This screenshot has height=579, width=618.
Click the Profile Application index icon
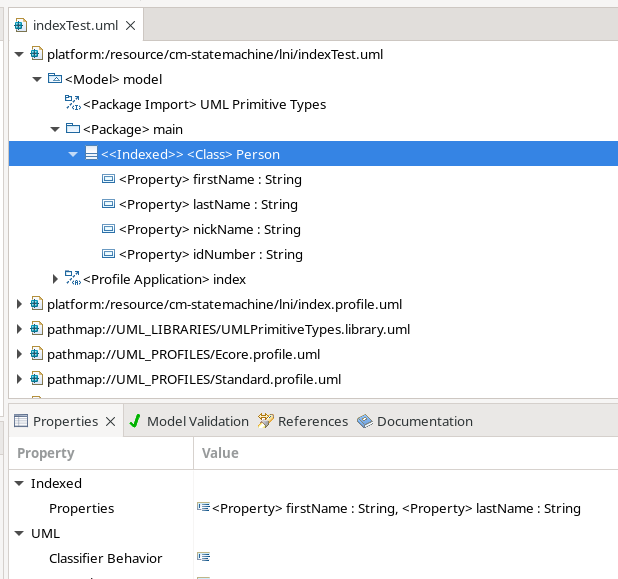click(x=72, y=279)
